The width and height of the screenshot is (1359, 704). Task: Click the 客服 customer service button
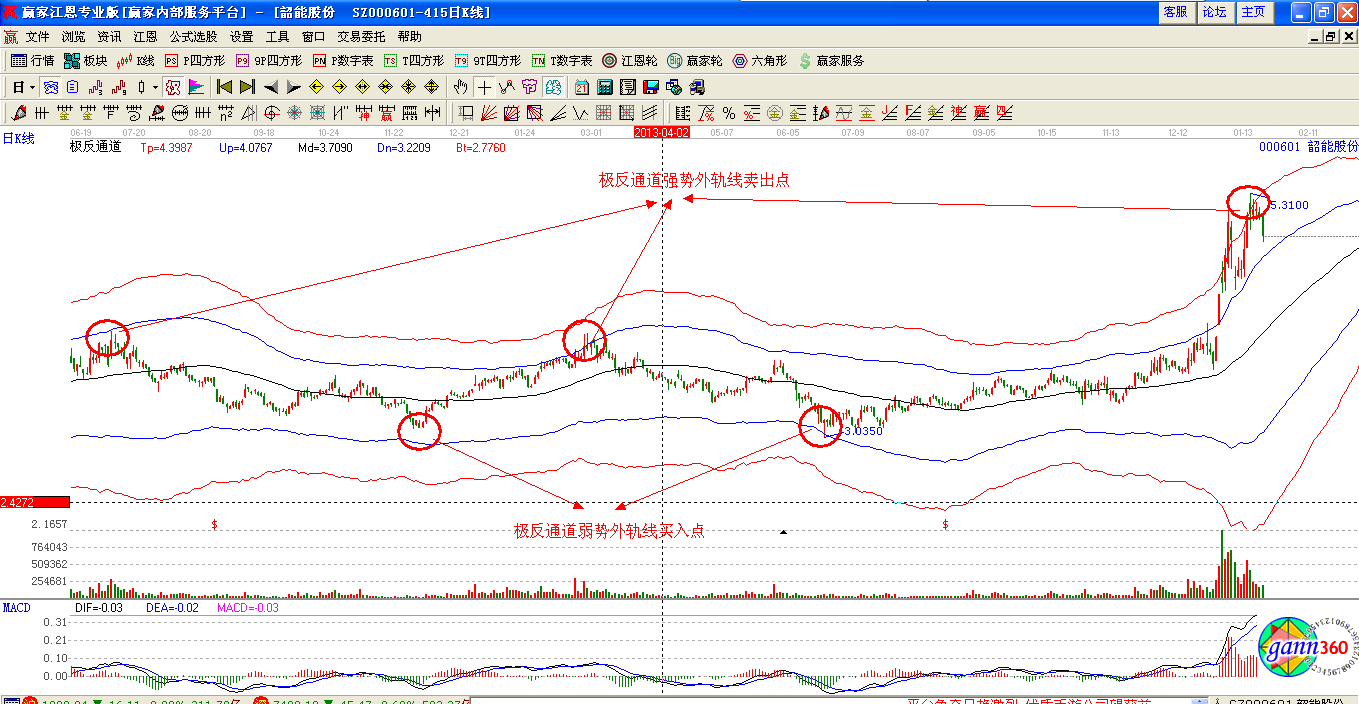1174,12
